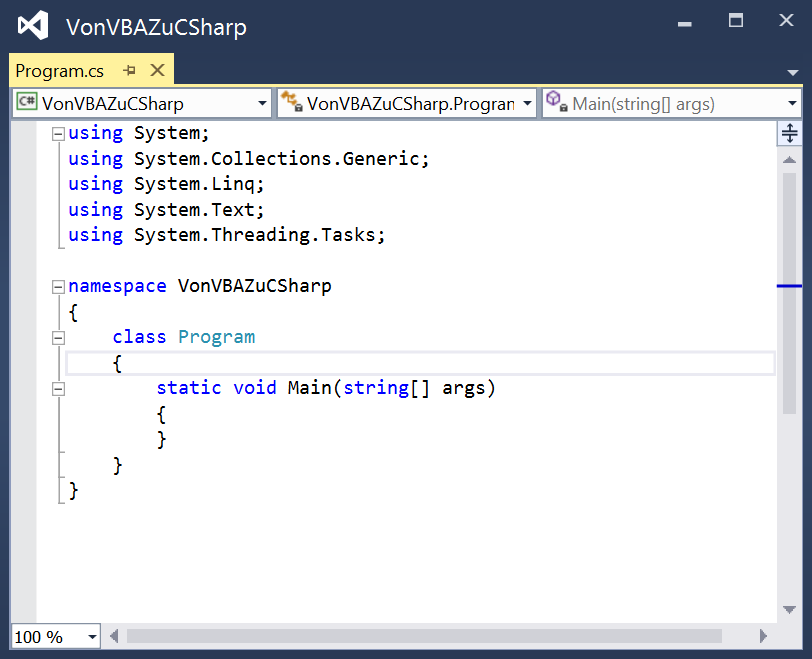This screenshot has height=659, width=812.
Task: Click the class icon in type dropdown
Action: coord(291,102)
